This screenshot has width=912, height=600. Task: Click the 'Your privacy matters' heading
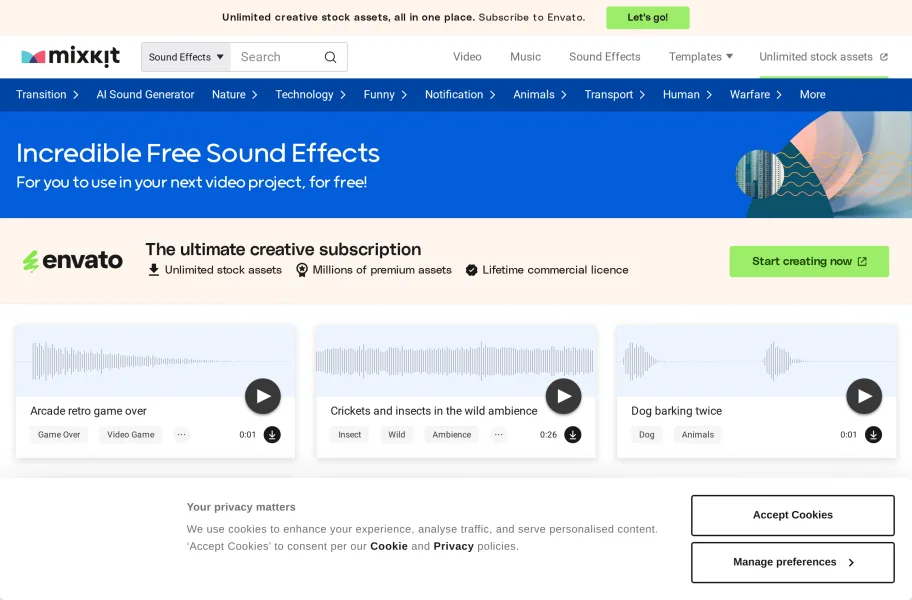pos(241,507)
